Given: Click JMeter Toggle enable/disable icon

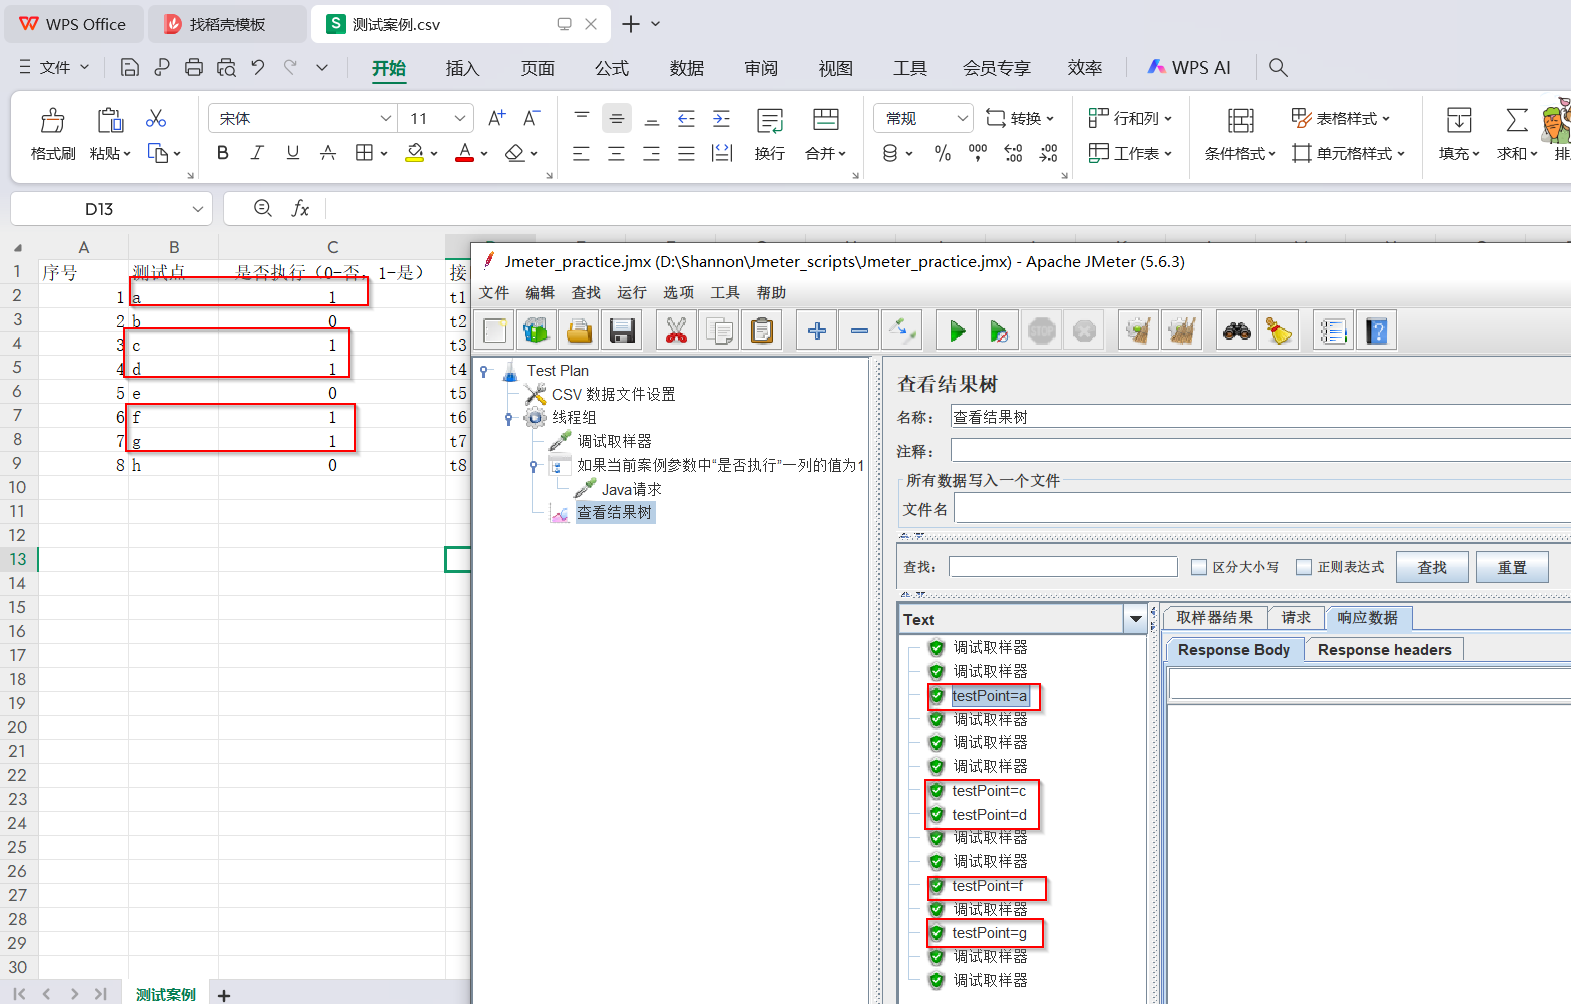Looking at the screenshot, I should pyautogui.click(x=902, y=331).
